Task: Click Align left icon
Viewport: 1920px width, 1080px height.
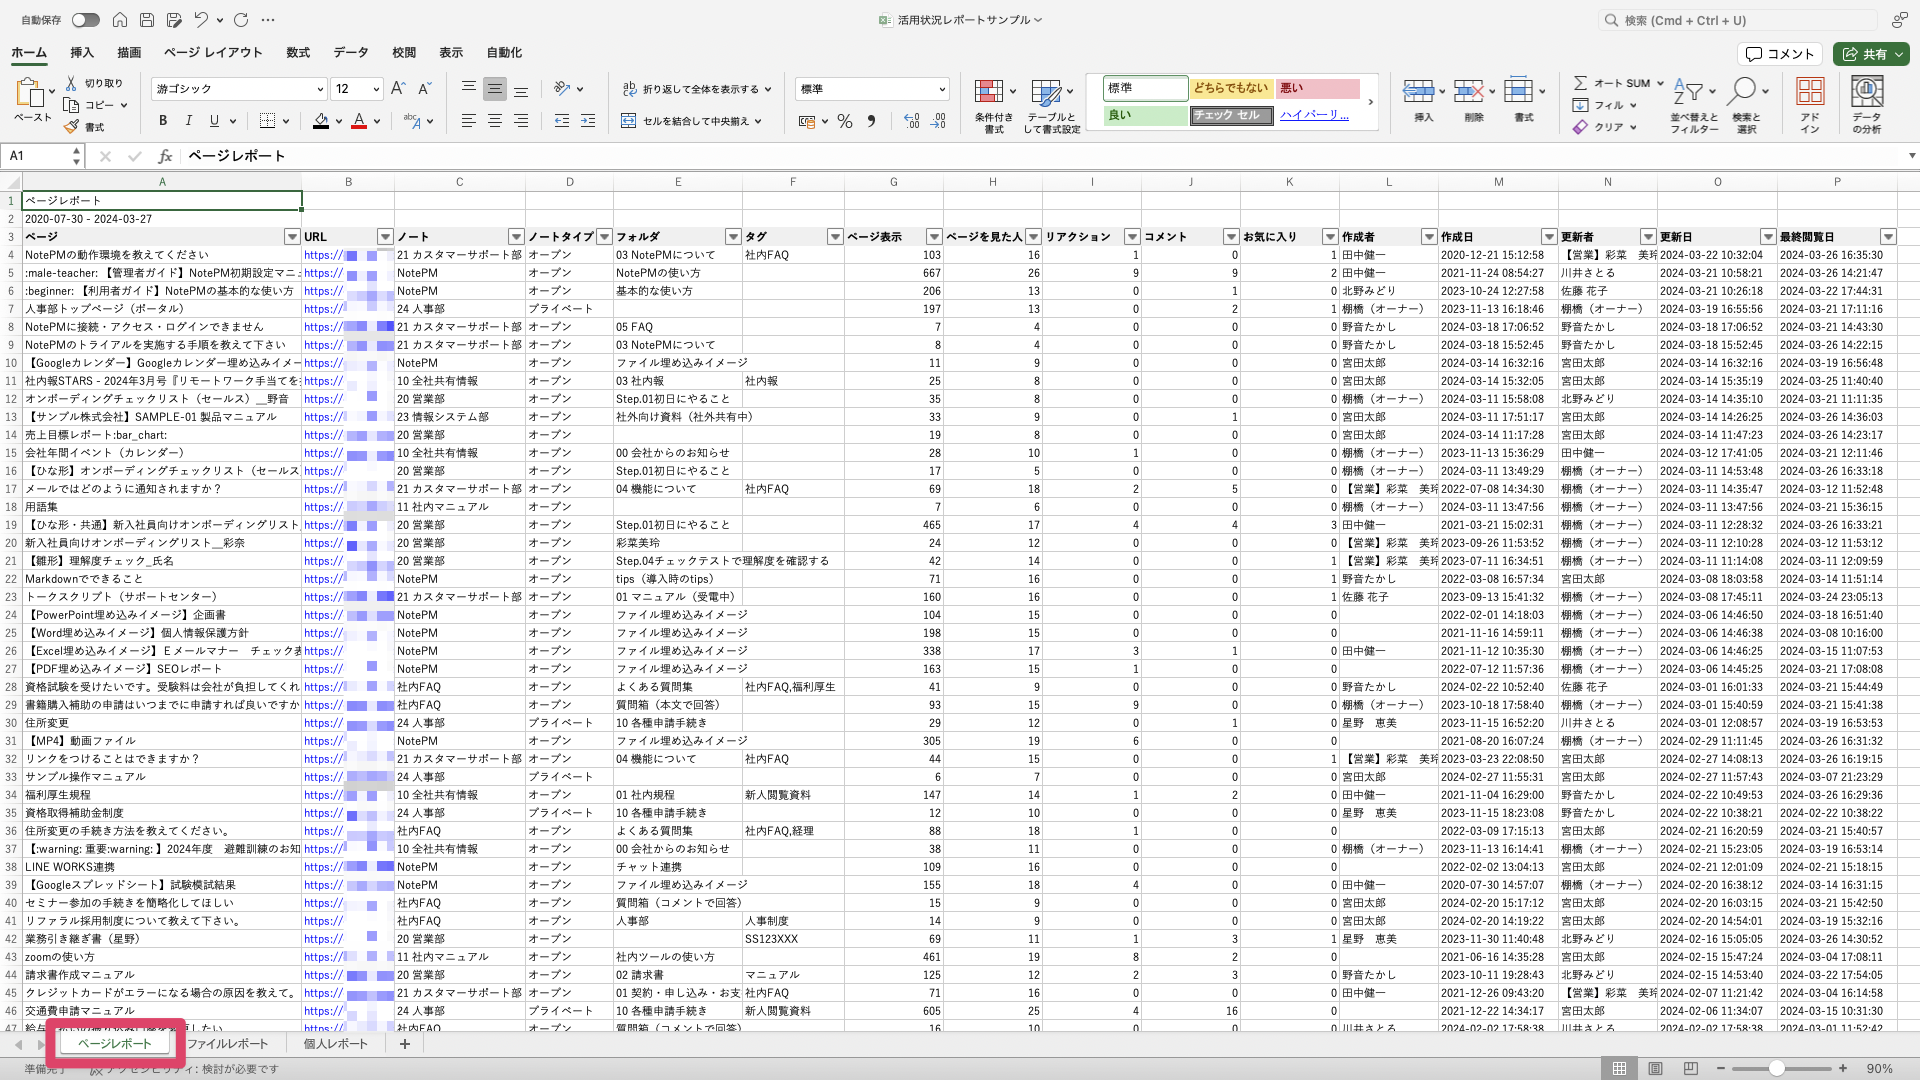Action: tap(469, 121)
